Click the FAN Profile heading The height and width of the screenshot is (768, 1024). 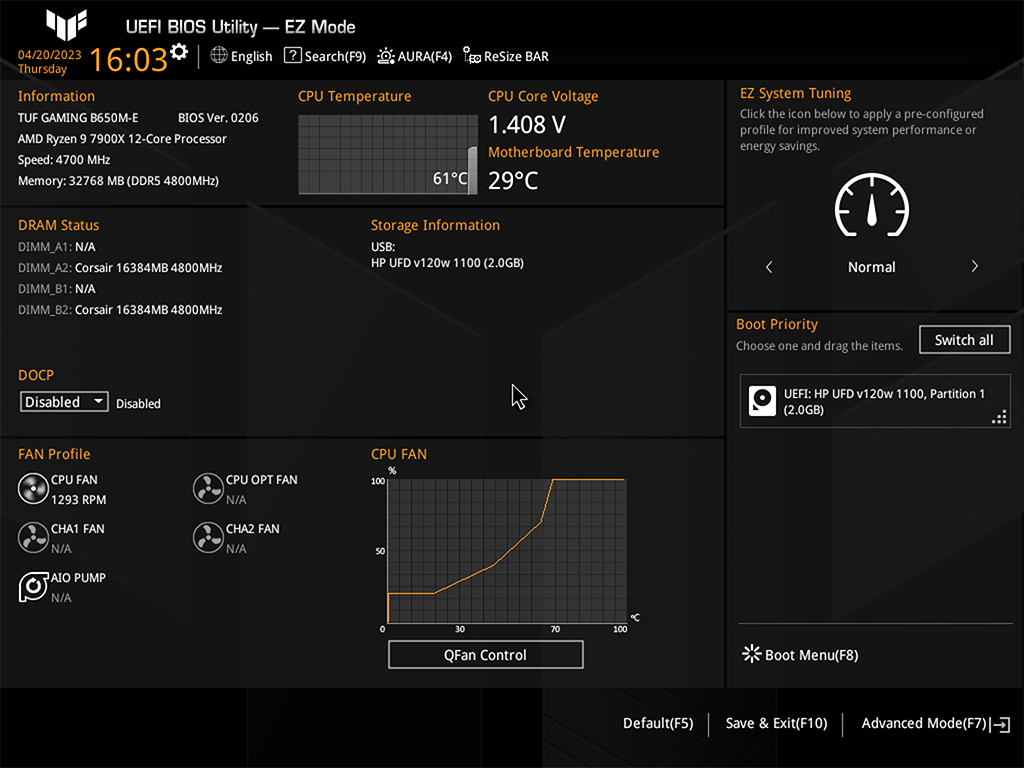[54, 455]
